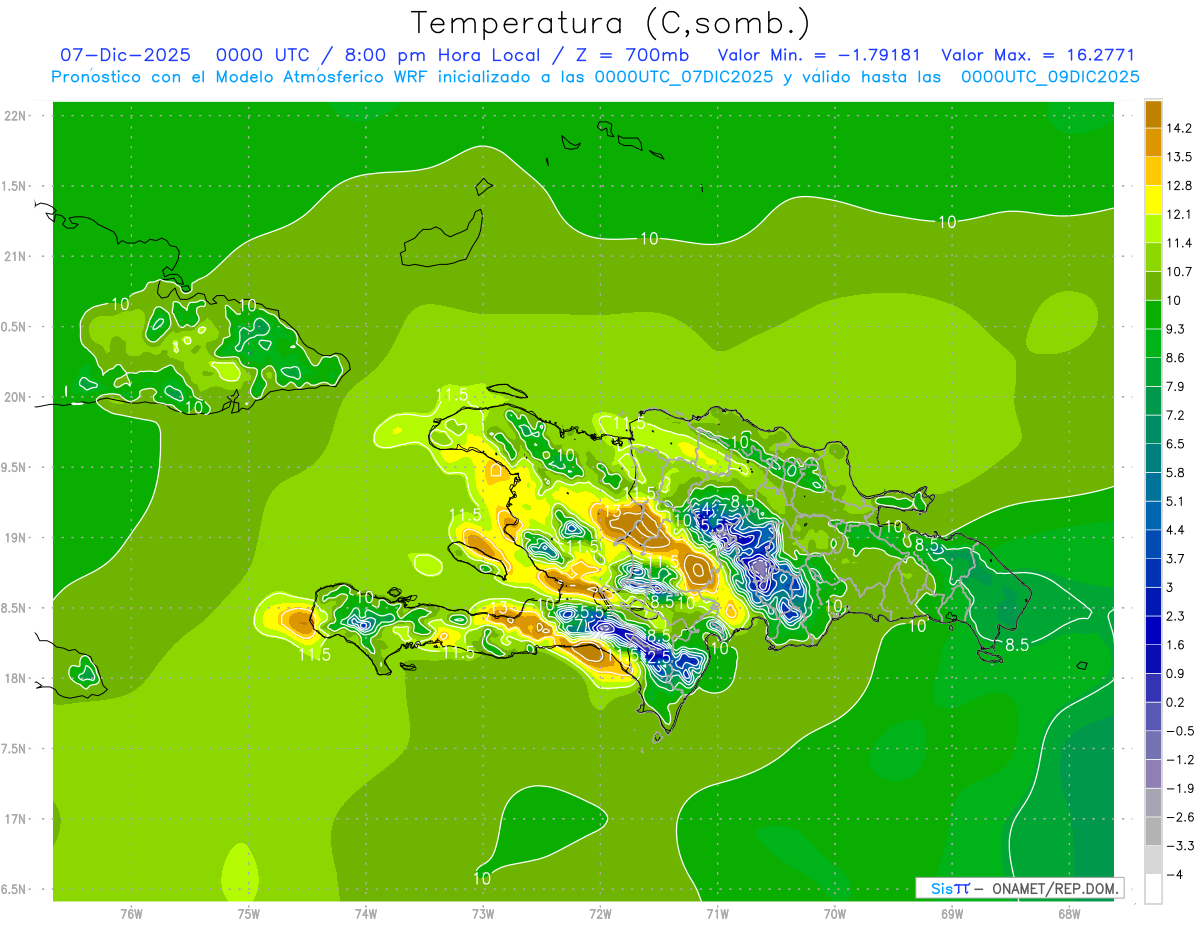The width and height of the screenshot is (1200, 927).
Task: Click the colorbar value "12.1"
Action: coord(1179,215)
